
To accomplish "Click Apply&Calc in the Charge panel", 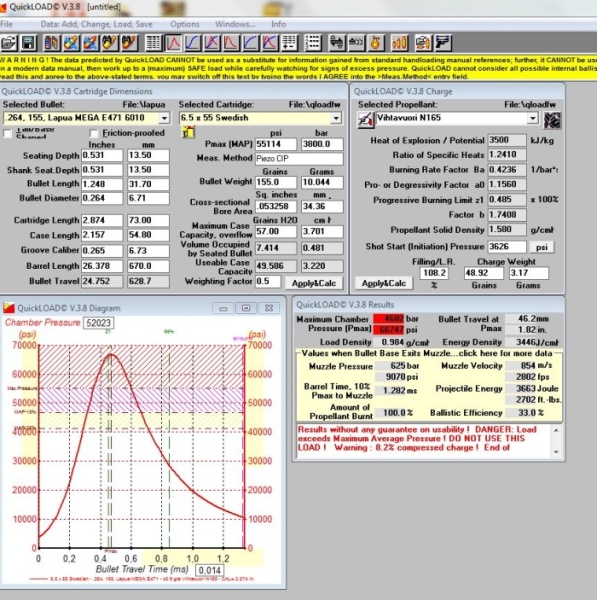I will (384, 283).
